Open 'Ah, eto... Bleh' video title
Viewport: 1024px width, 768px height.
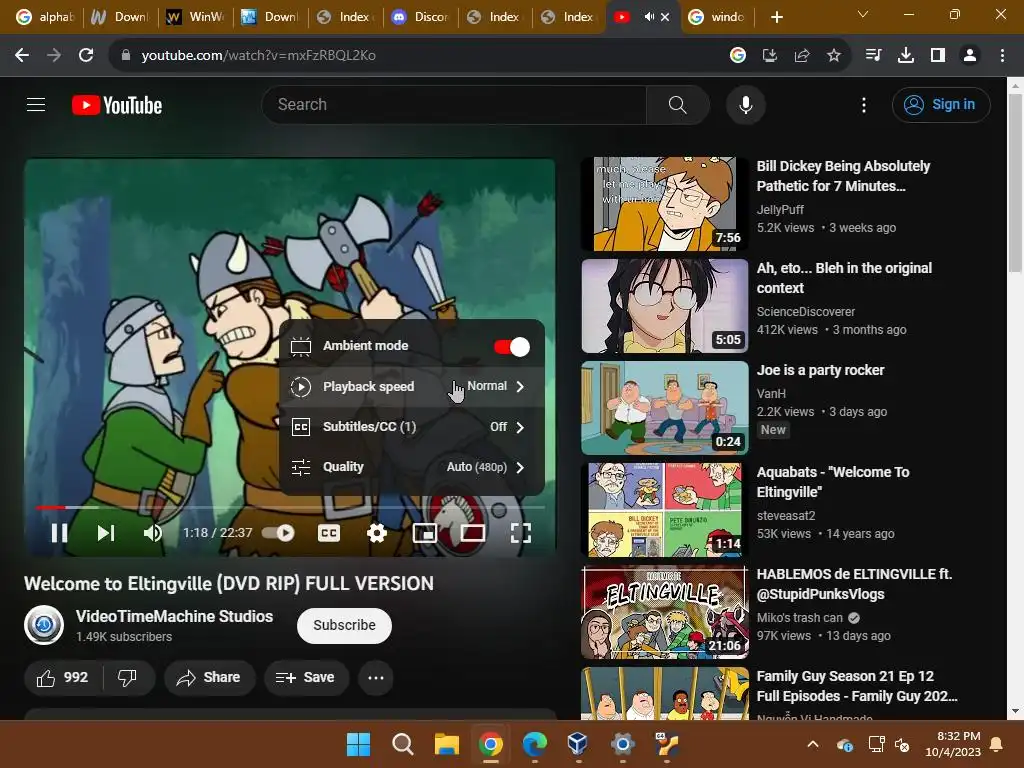[x=844, y=278]
